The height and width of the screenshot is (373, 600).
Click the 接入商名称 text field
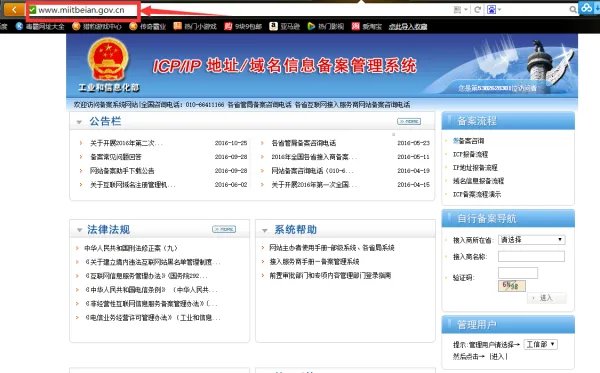point(531,256)
